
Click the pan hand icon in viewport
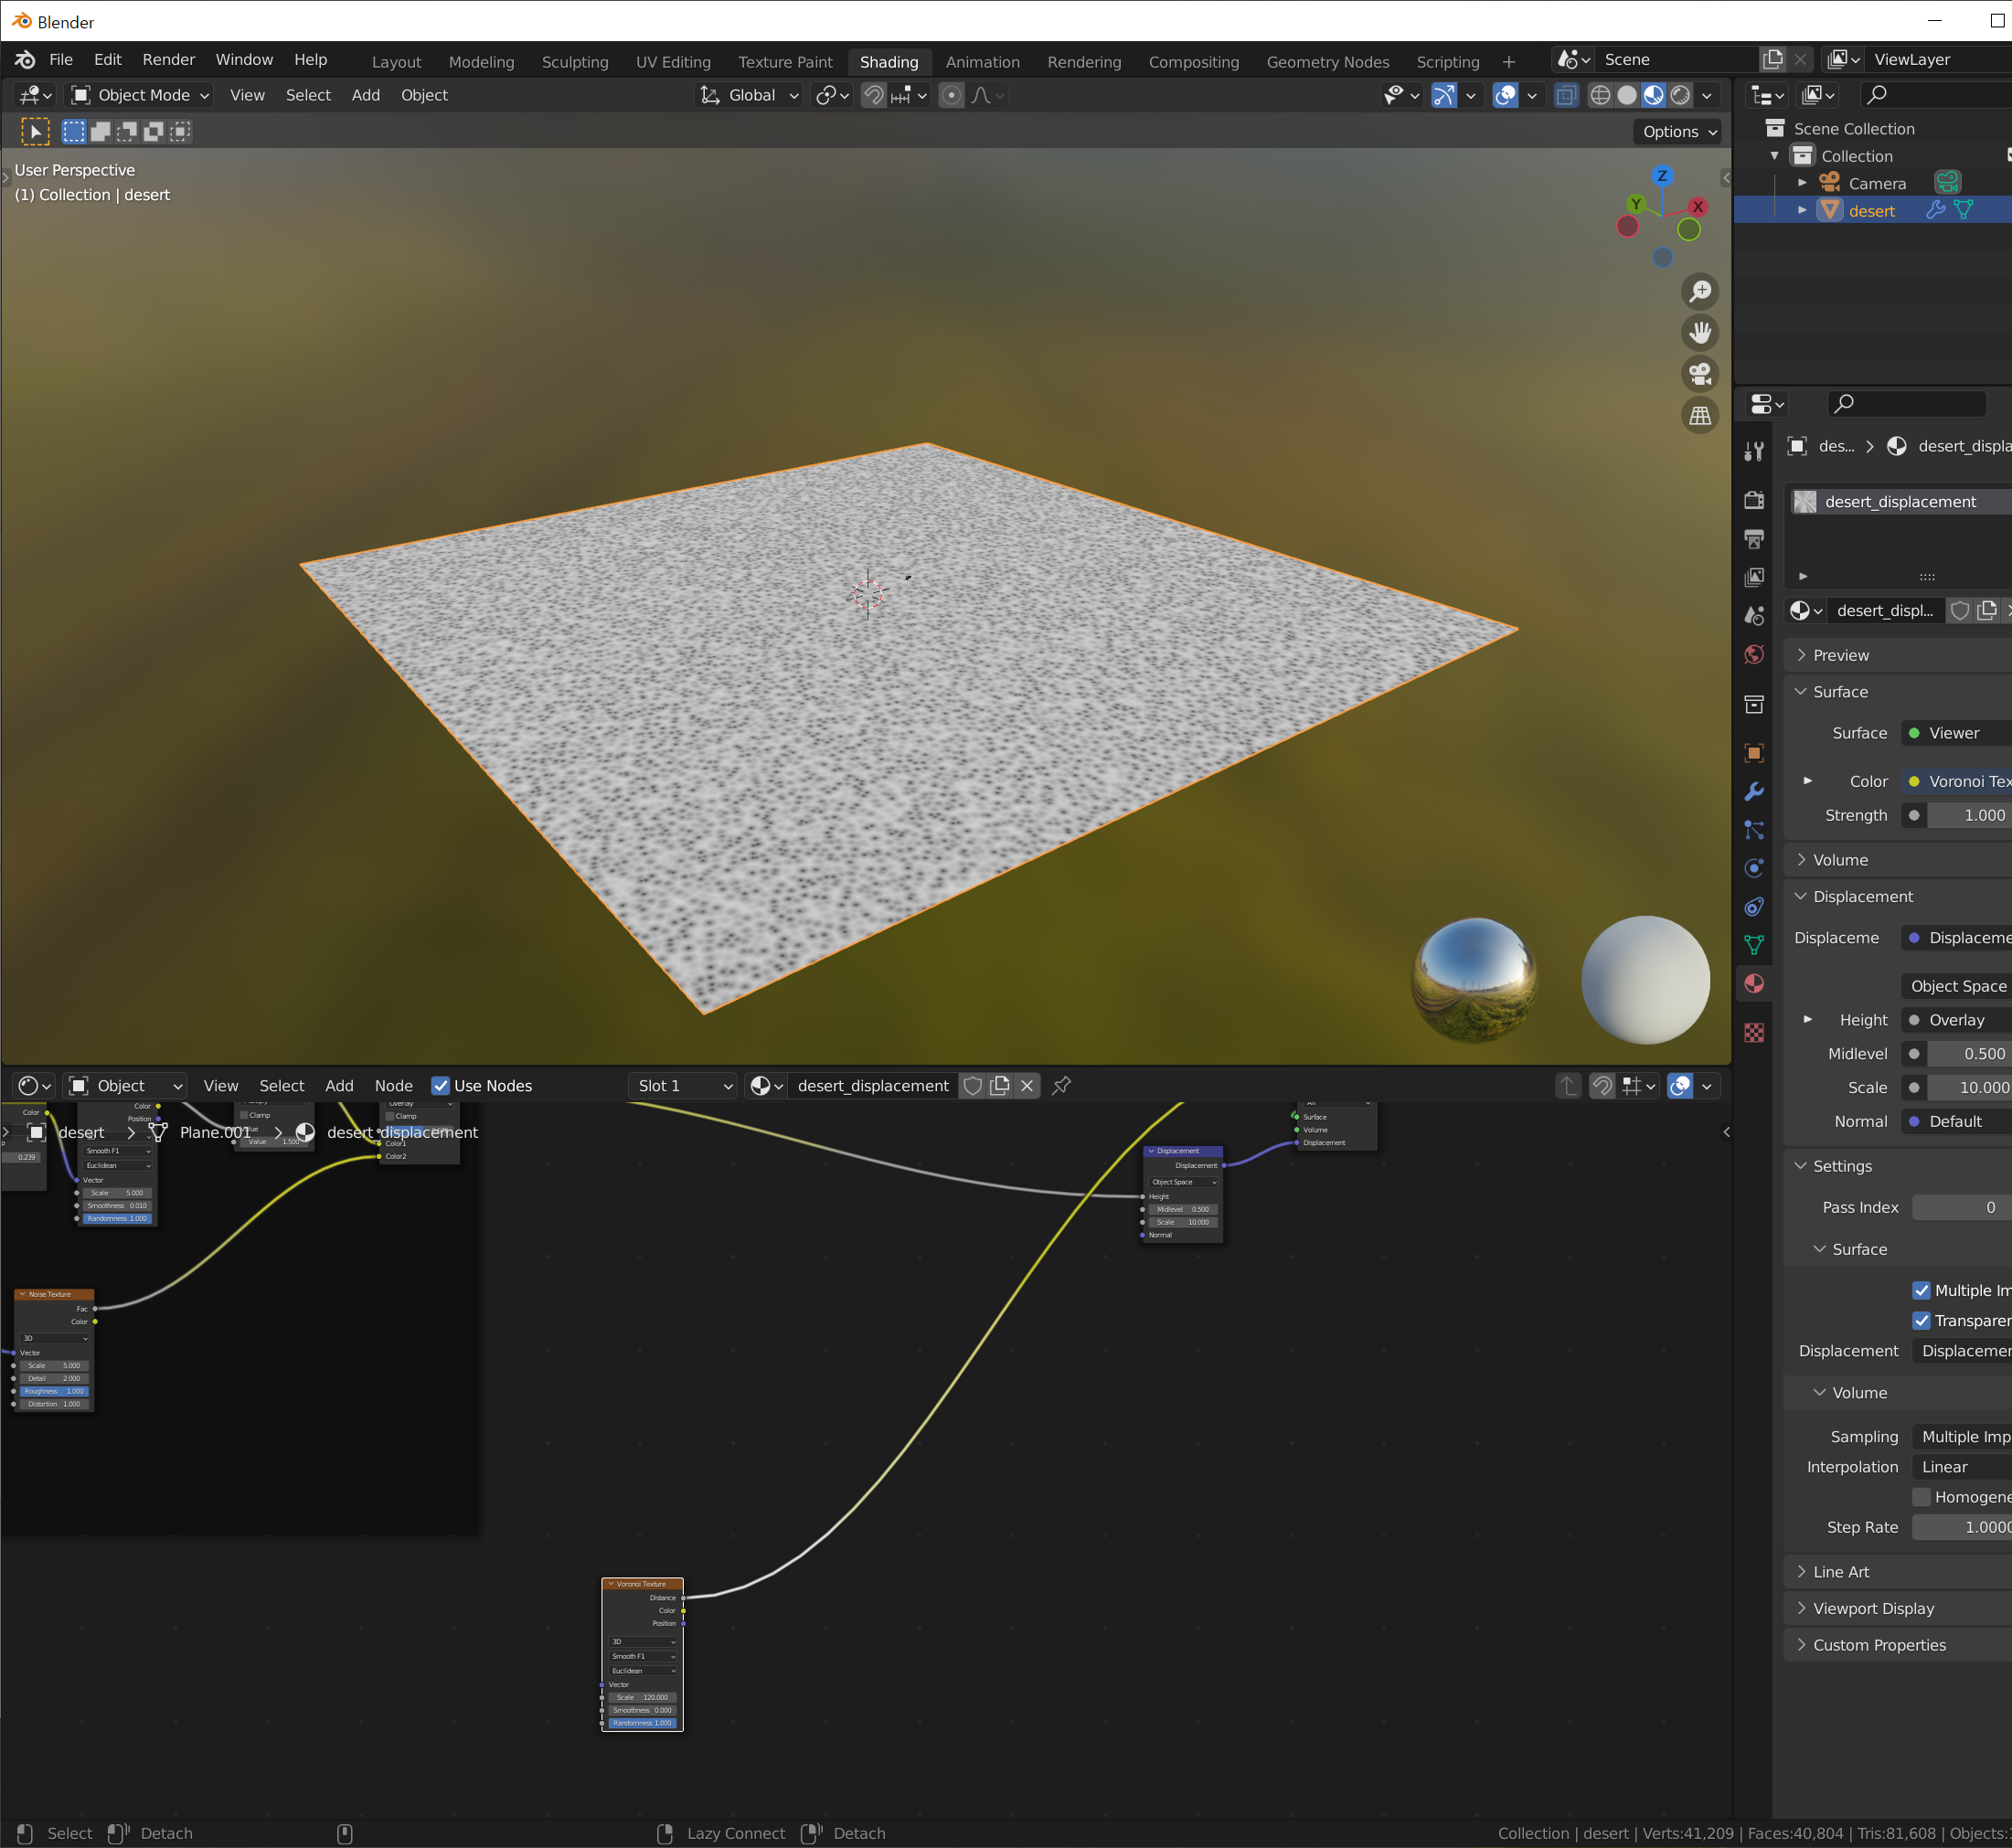[x=1700, y=332]
